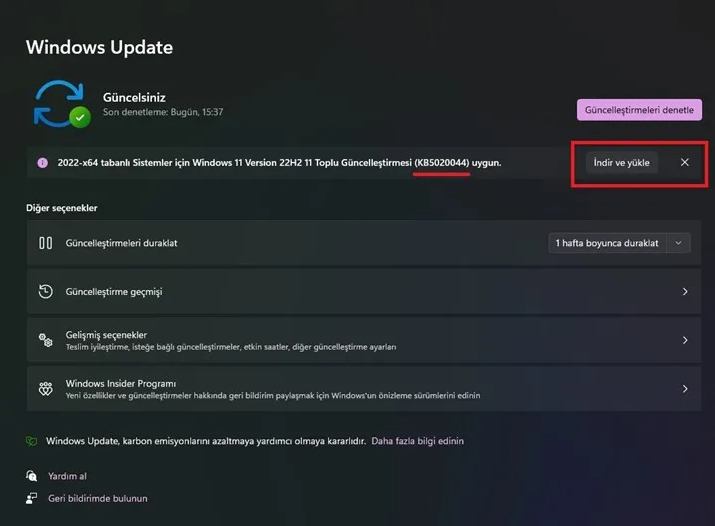Click the İndir ve yükle button
Image resolution: width=715 pixels, height=526 pixels.
[622, 162]
